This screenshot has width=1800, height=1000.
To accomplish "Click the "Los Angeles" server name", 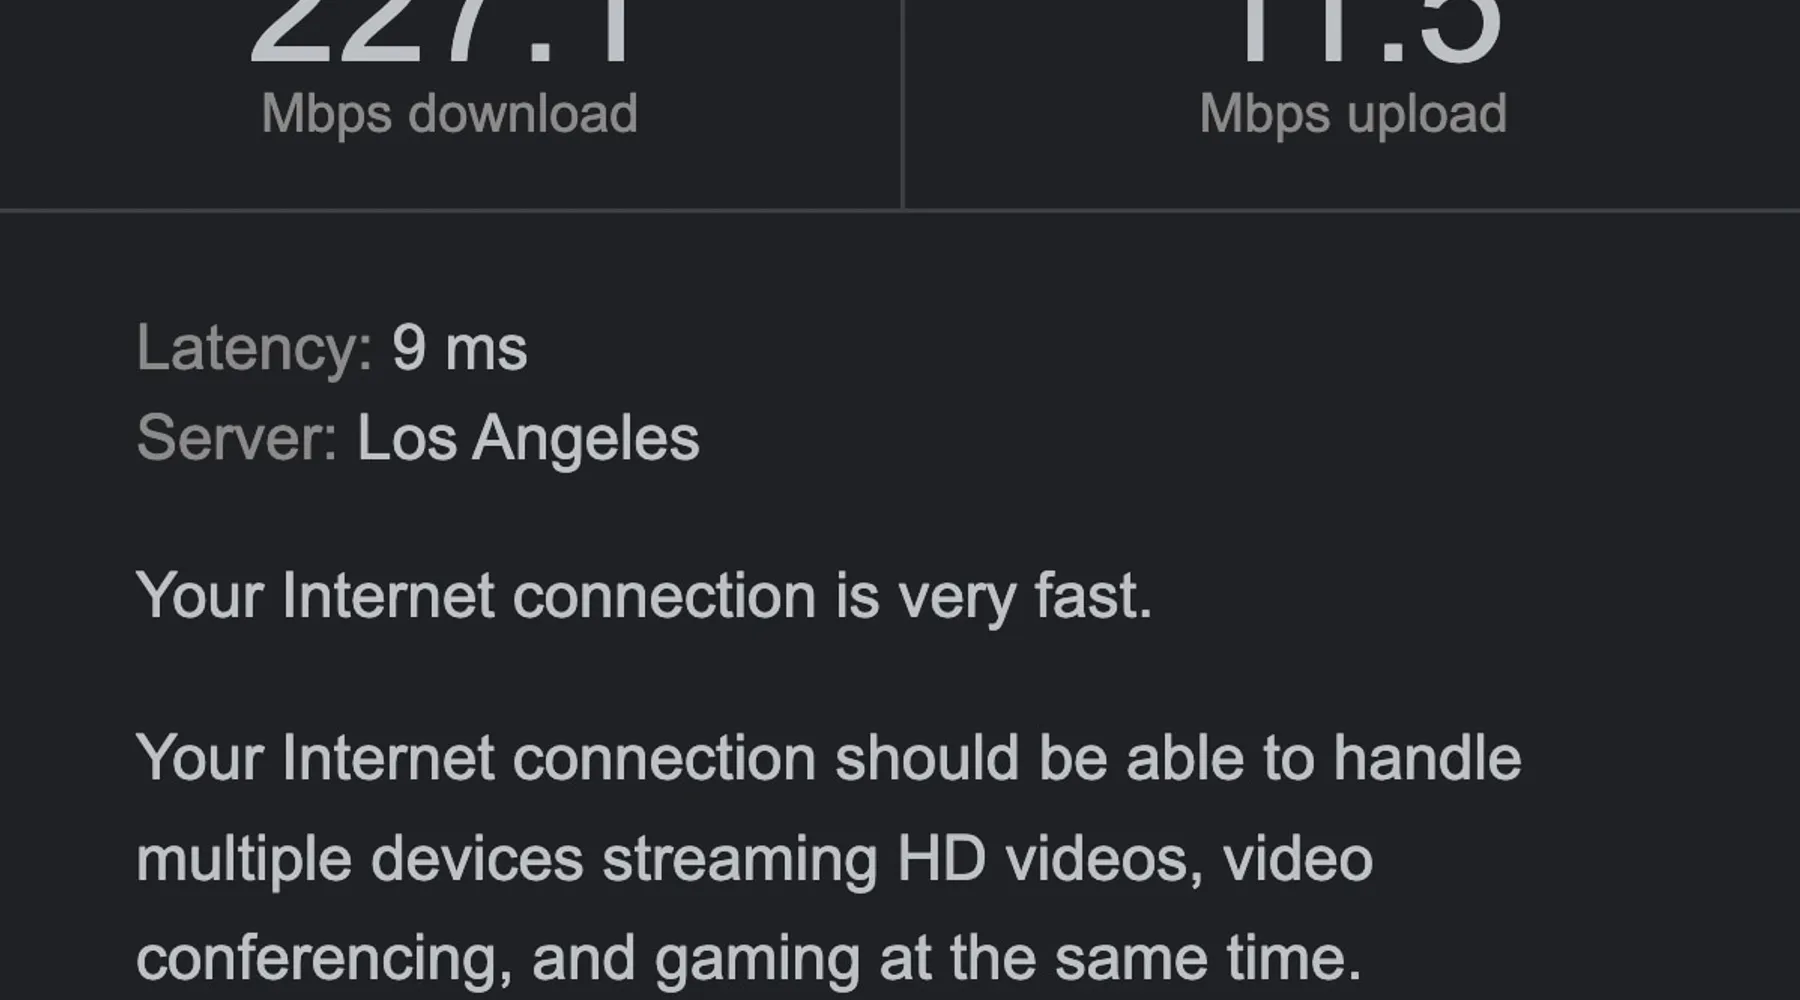I will pyautogui.click(x=528, y=438).
